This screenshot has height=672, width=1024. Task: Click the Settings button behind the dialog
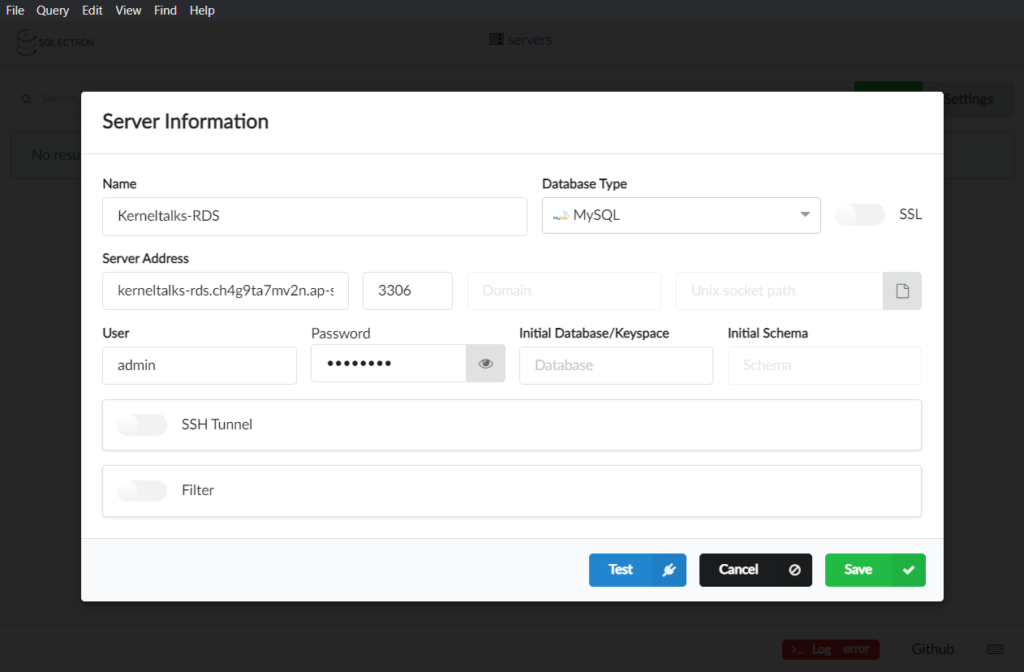click(968, 99)
